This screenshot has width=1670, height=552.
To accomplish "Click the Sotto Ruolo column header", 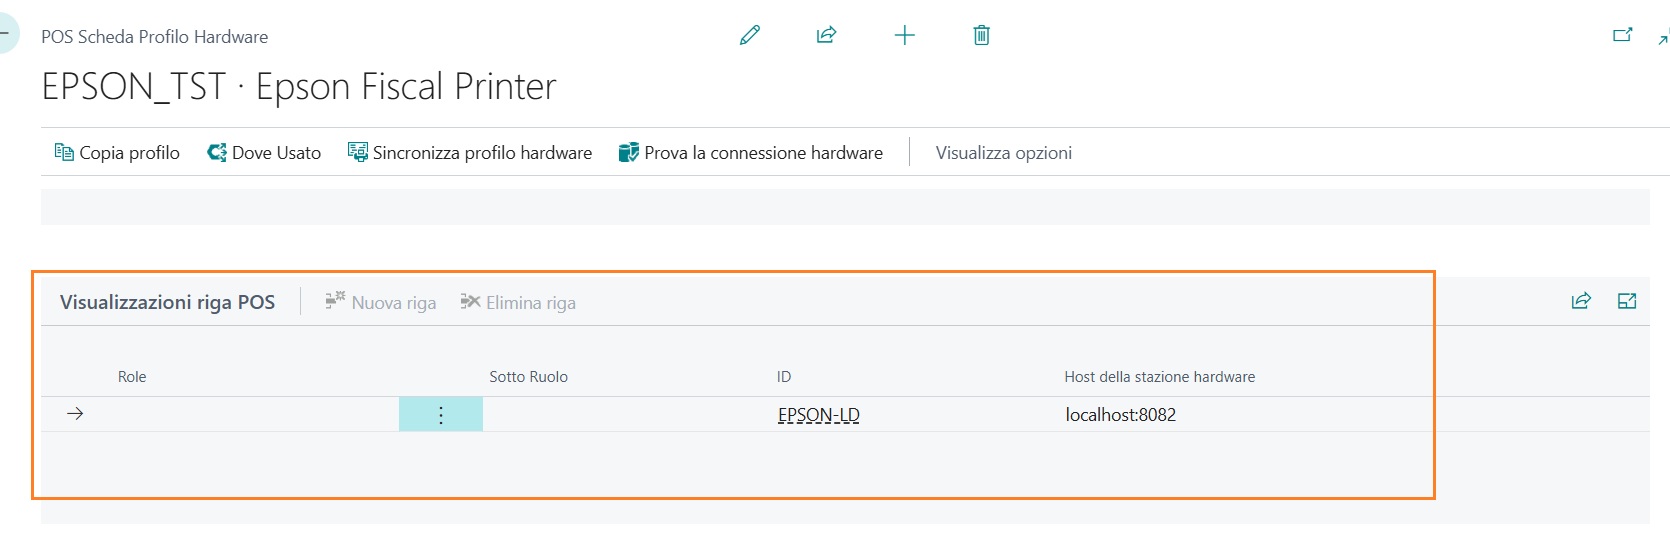I will coord(528,377).
